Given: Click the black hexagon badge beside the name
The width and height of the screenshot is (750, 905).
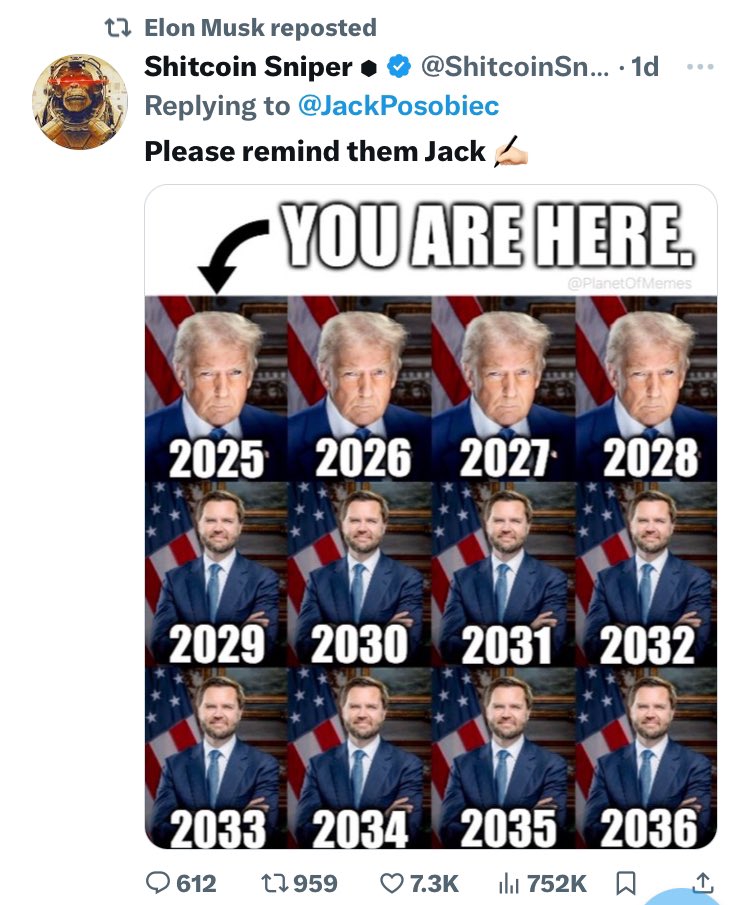Looking at the screenshot, I should (369, 68).
